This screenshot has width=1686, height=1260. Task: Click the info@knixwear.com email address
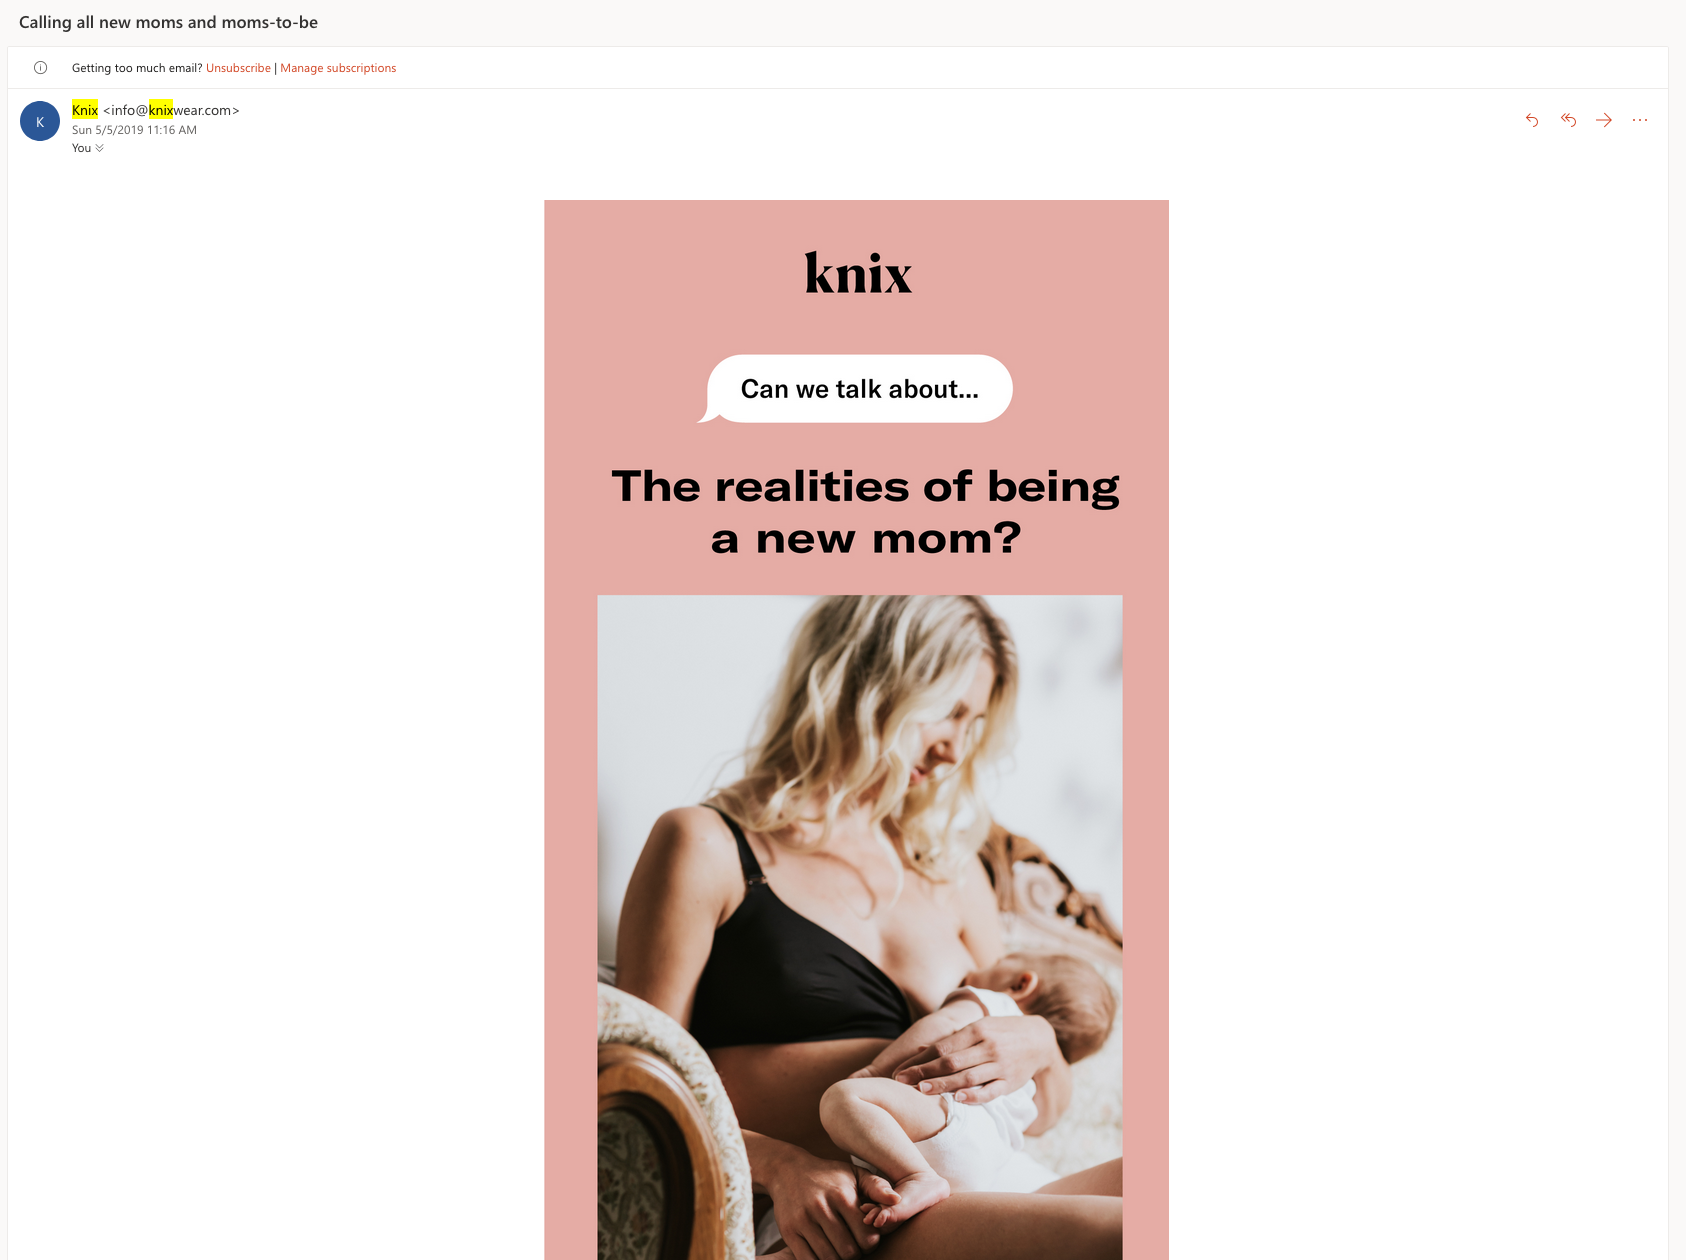tap(171, 110)
